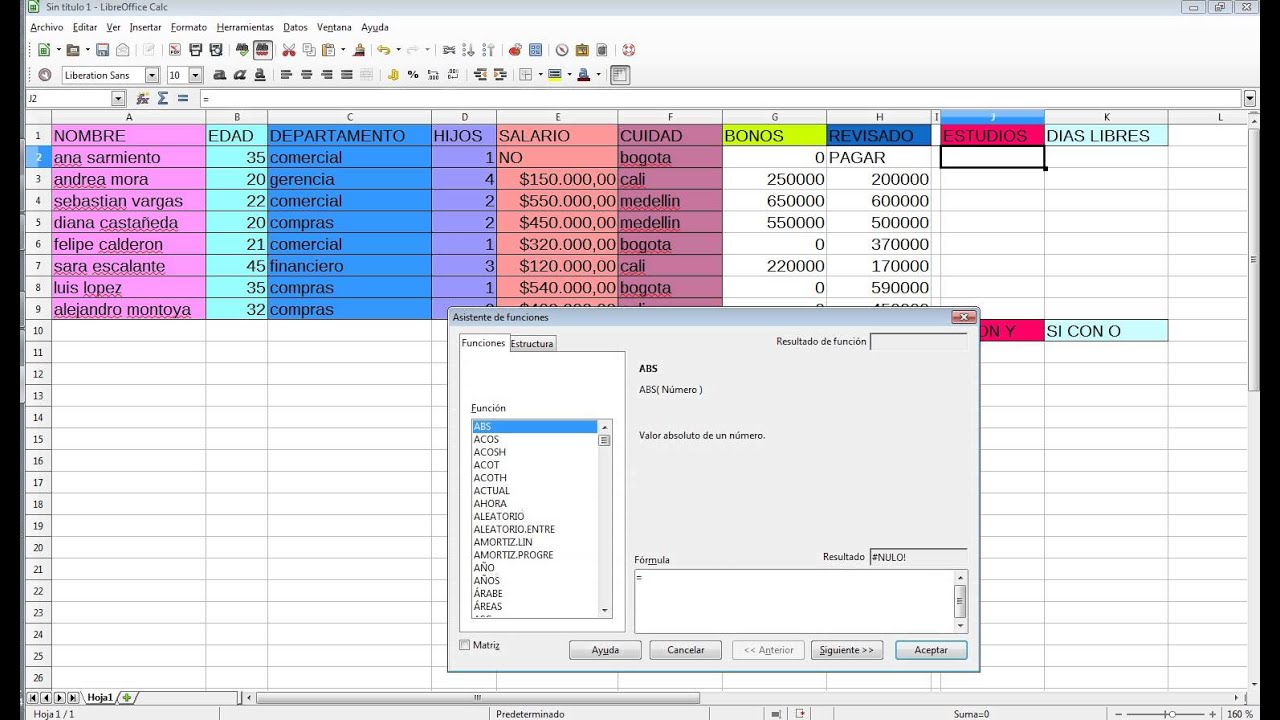Click the Sort Ascending icon
1280x720 pixels.
(469, 50)
